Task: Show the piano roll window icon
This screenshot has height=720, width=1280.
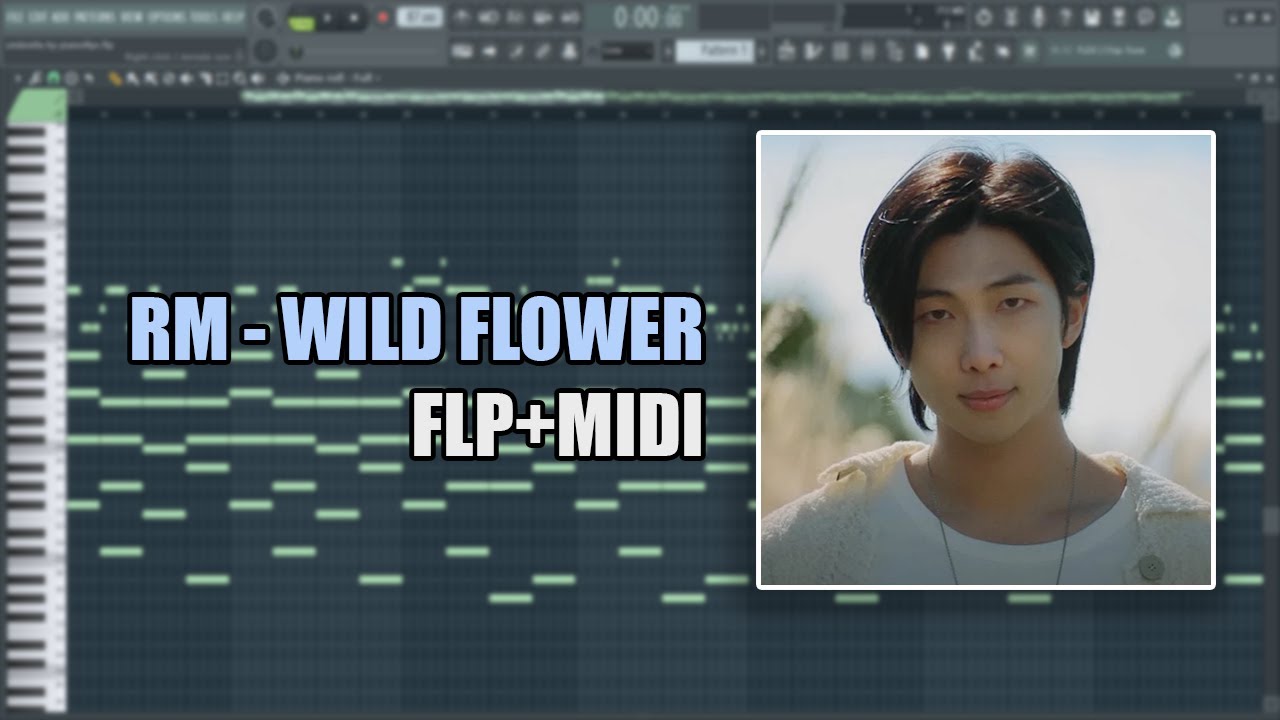Action: [x=813, y=51]
